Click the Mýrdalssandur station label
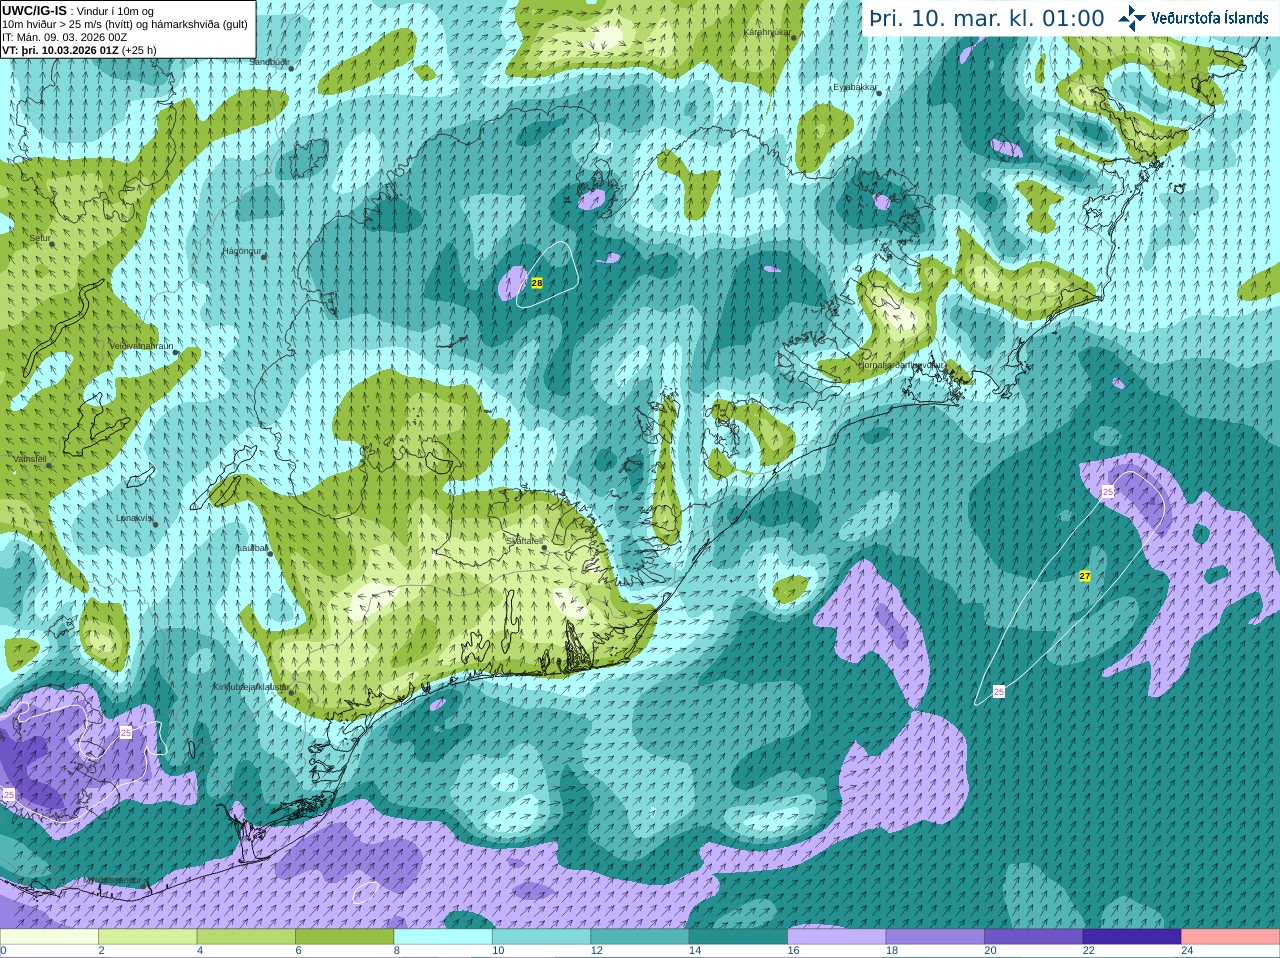This screenshot has width=1280, height=958. click(x=110, y=880)
